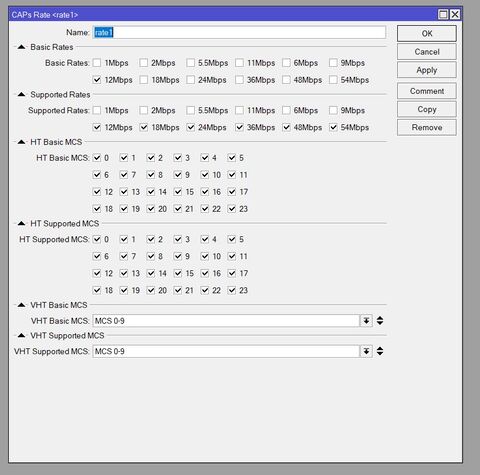Viewport: 480px width, 475px height.
Task: Collapse the VHT Basic MCS section
Action: click(x=21, y=305)
